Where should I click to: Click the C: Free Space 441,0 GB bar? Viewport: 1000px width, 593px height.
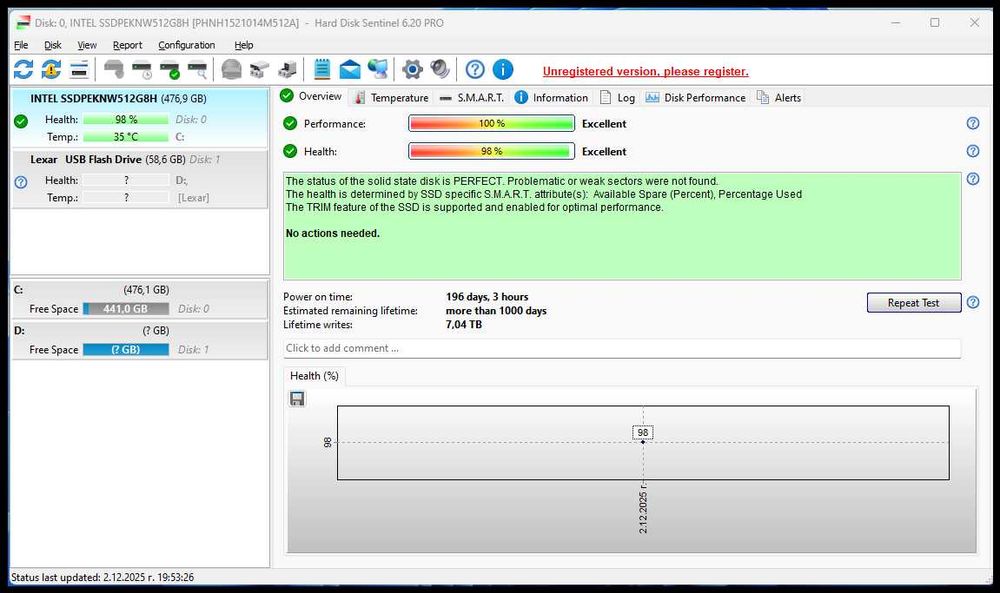point(126,309)
